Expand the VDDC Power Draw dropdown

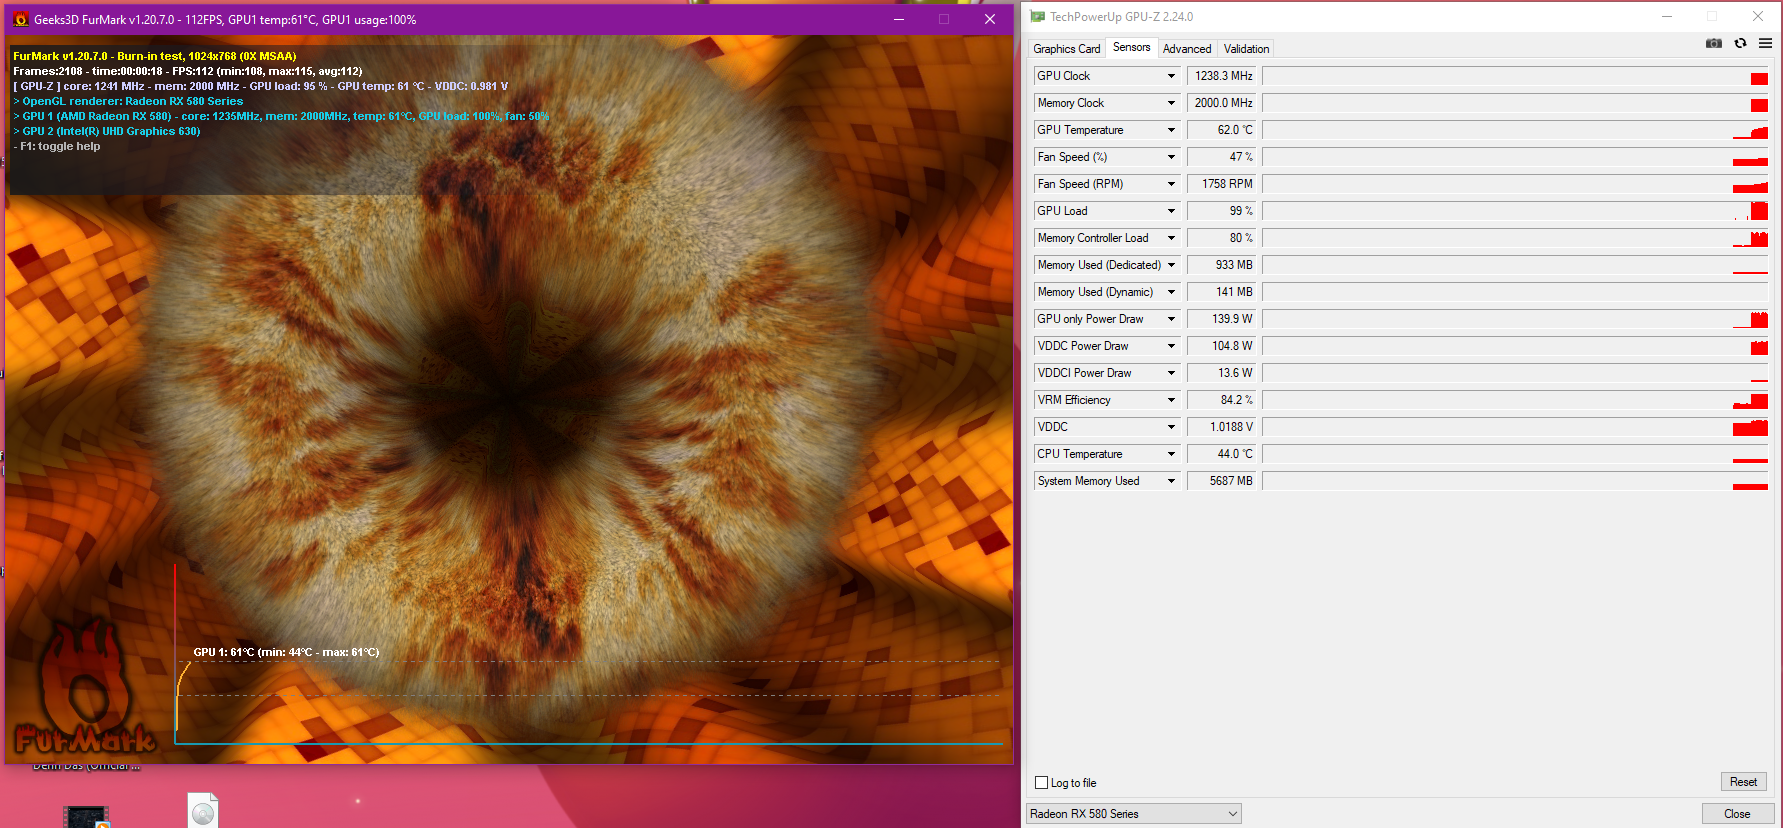pos(1171,346)
